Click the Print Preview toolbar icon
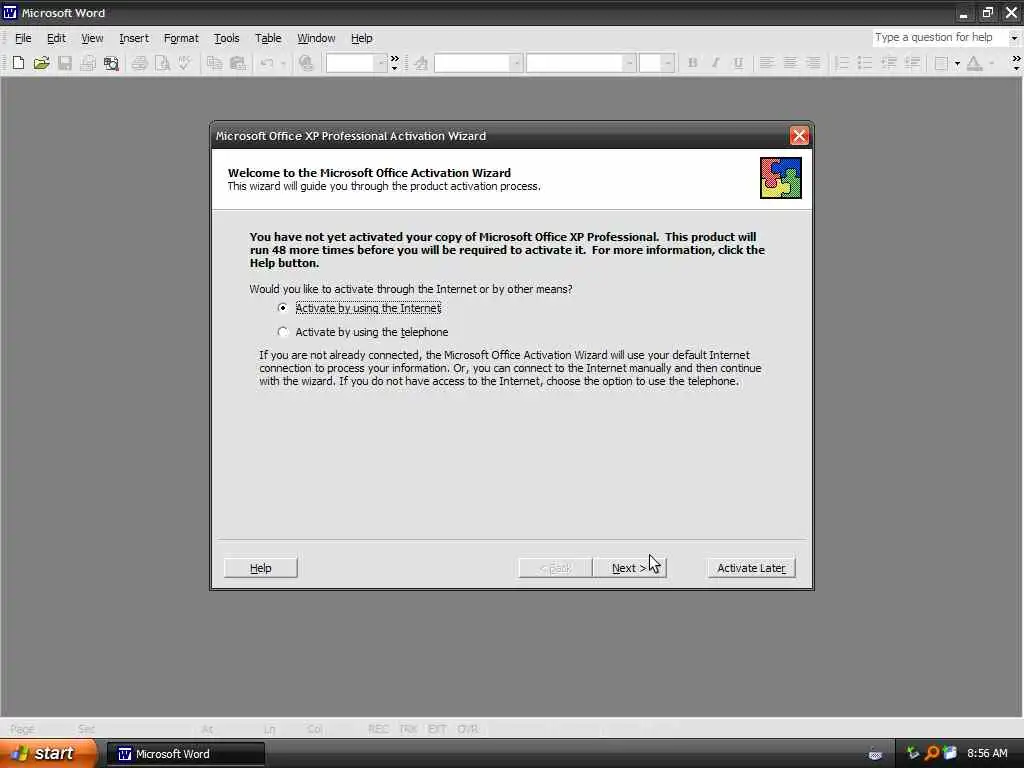The width and height of the screenshot is (1024, 768). tap(162, 63)
